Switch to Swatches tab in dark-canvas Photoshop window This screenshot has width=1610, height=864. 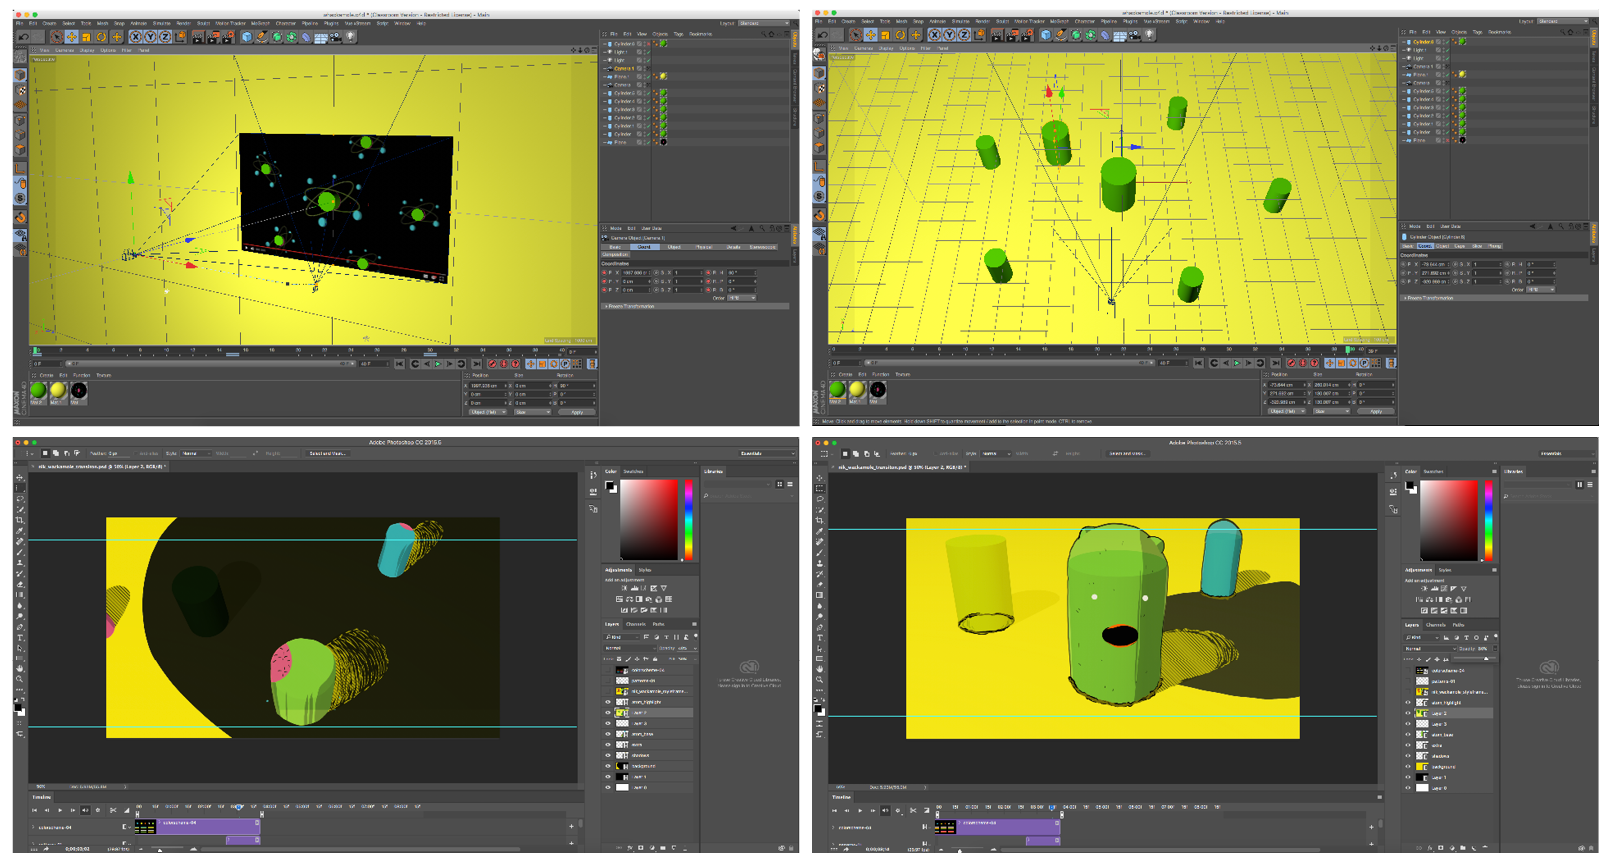pyautogui.click(x=634, y=471)
